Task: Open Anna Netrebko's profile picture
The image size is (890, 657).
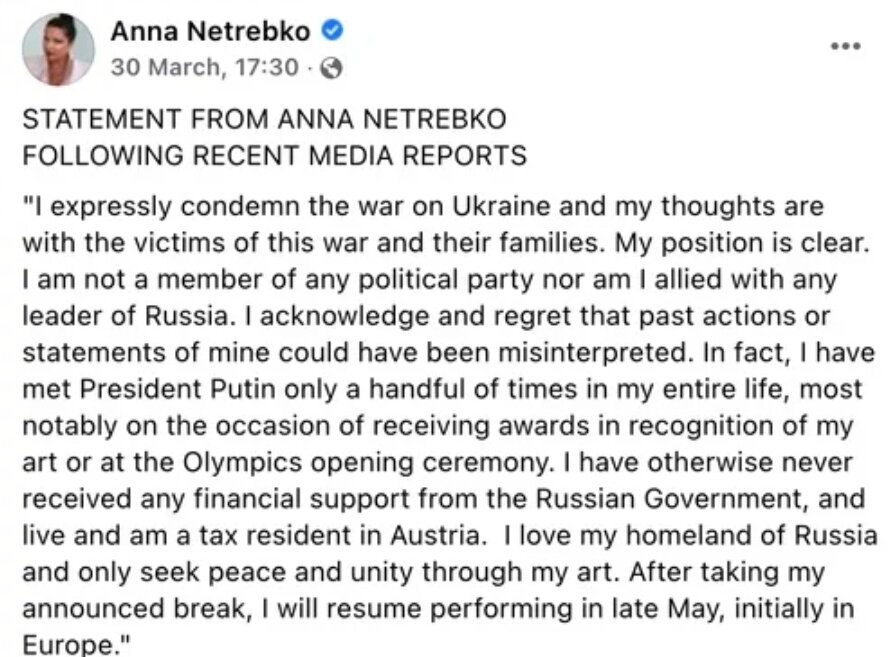Action: pos(58,49)
